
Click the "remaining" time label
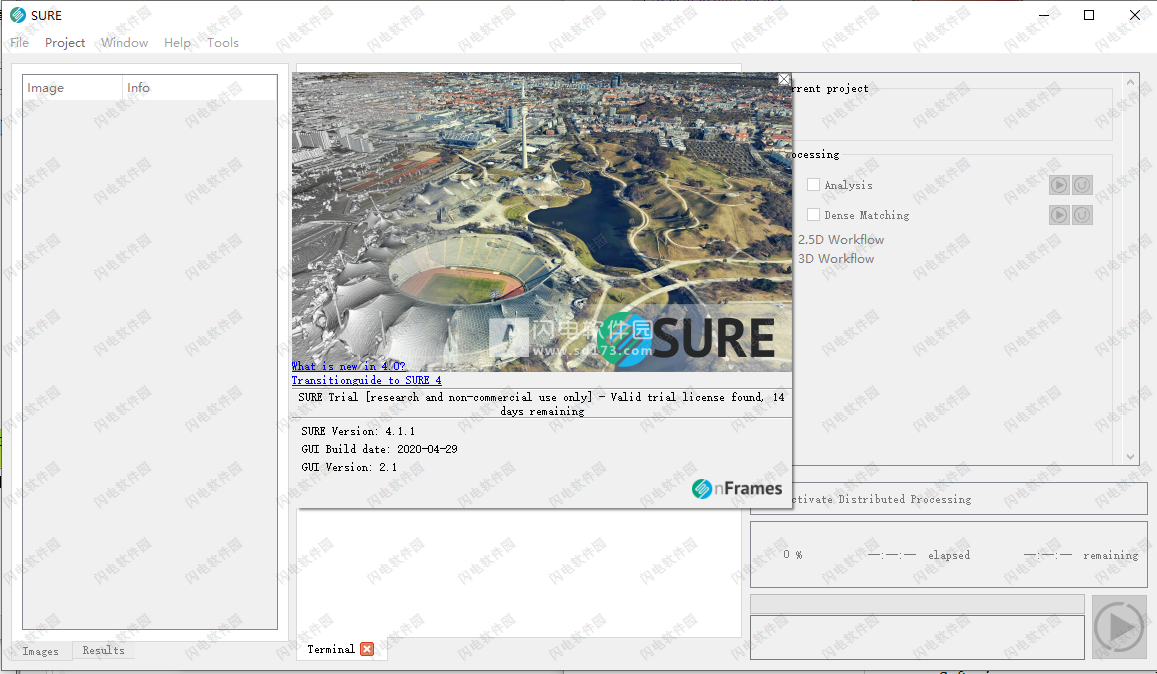[x=1111, y=555]
